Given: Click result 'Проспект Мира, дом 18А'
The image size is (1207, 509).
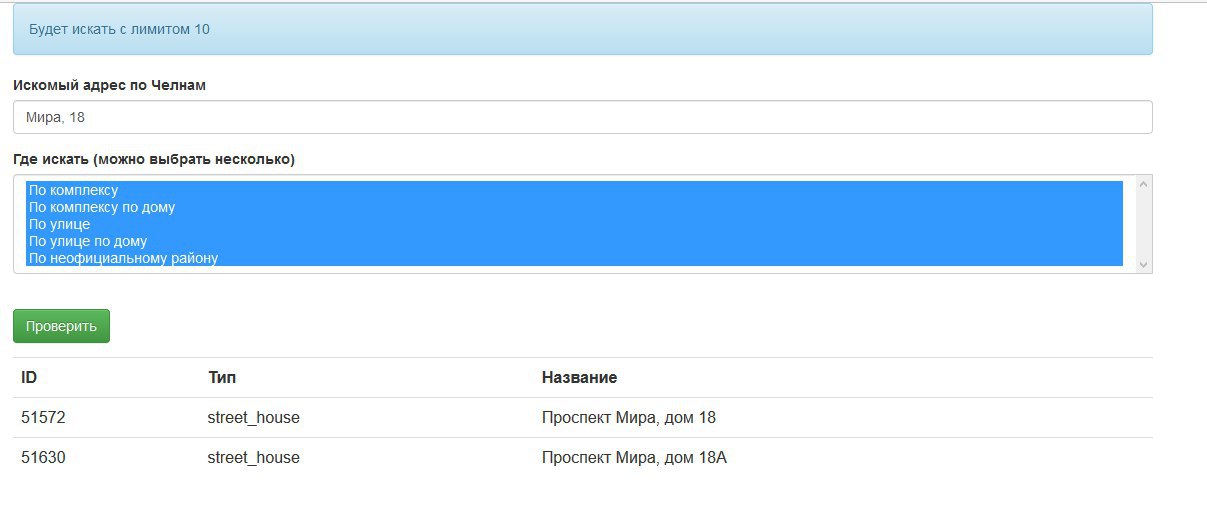Looking at the screenshot, I should pyautogui.click(x=634, y=458).
